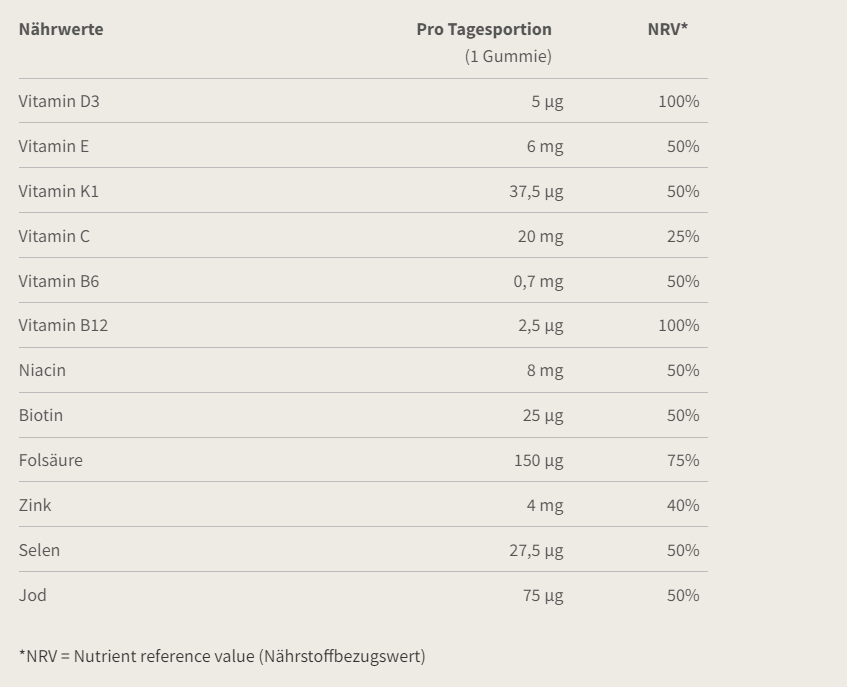
Task: Click the (1 Gummie) subheading text
Action: [508, 56]
